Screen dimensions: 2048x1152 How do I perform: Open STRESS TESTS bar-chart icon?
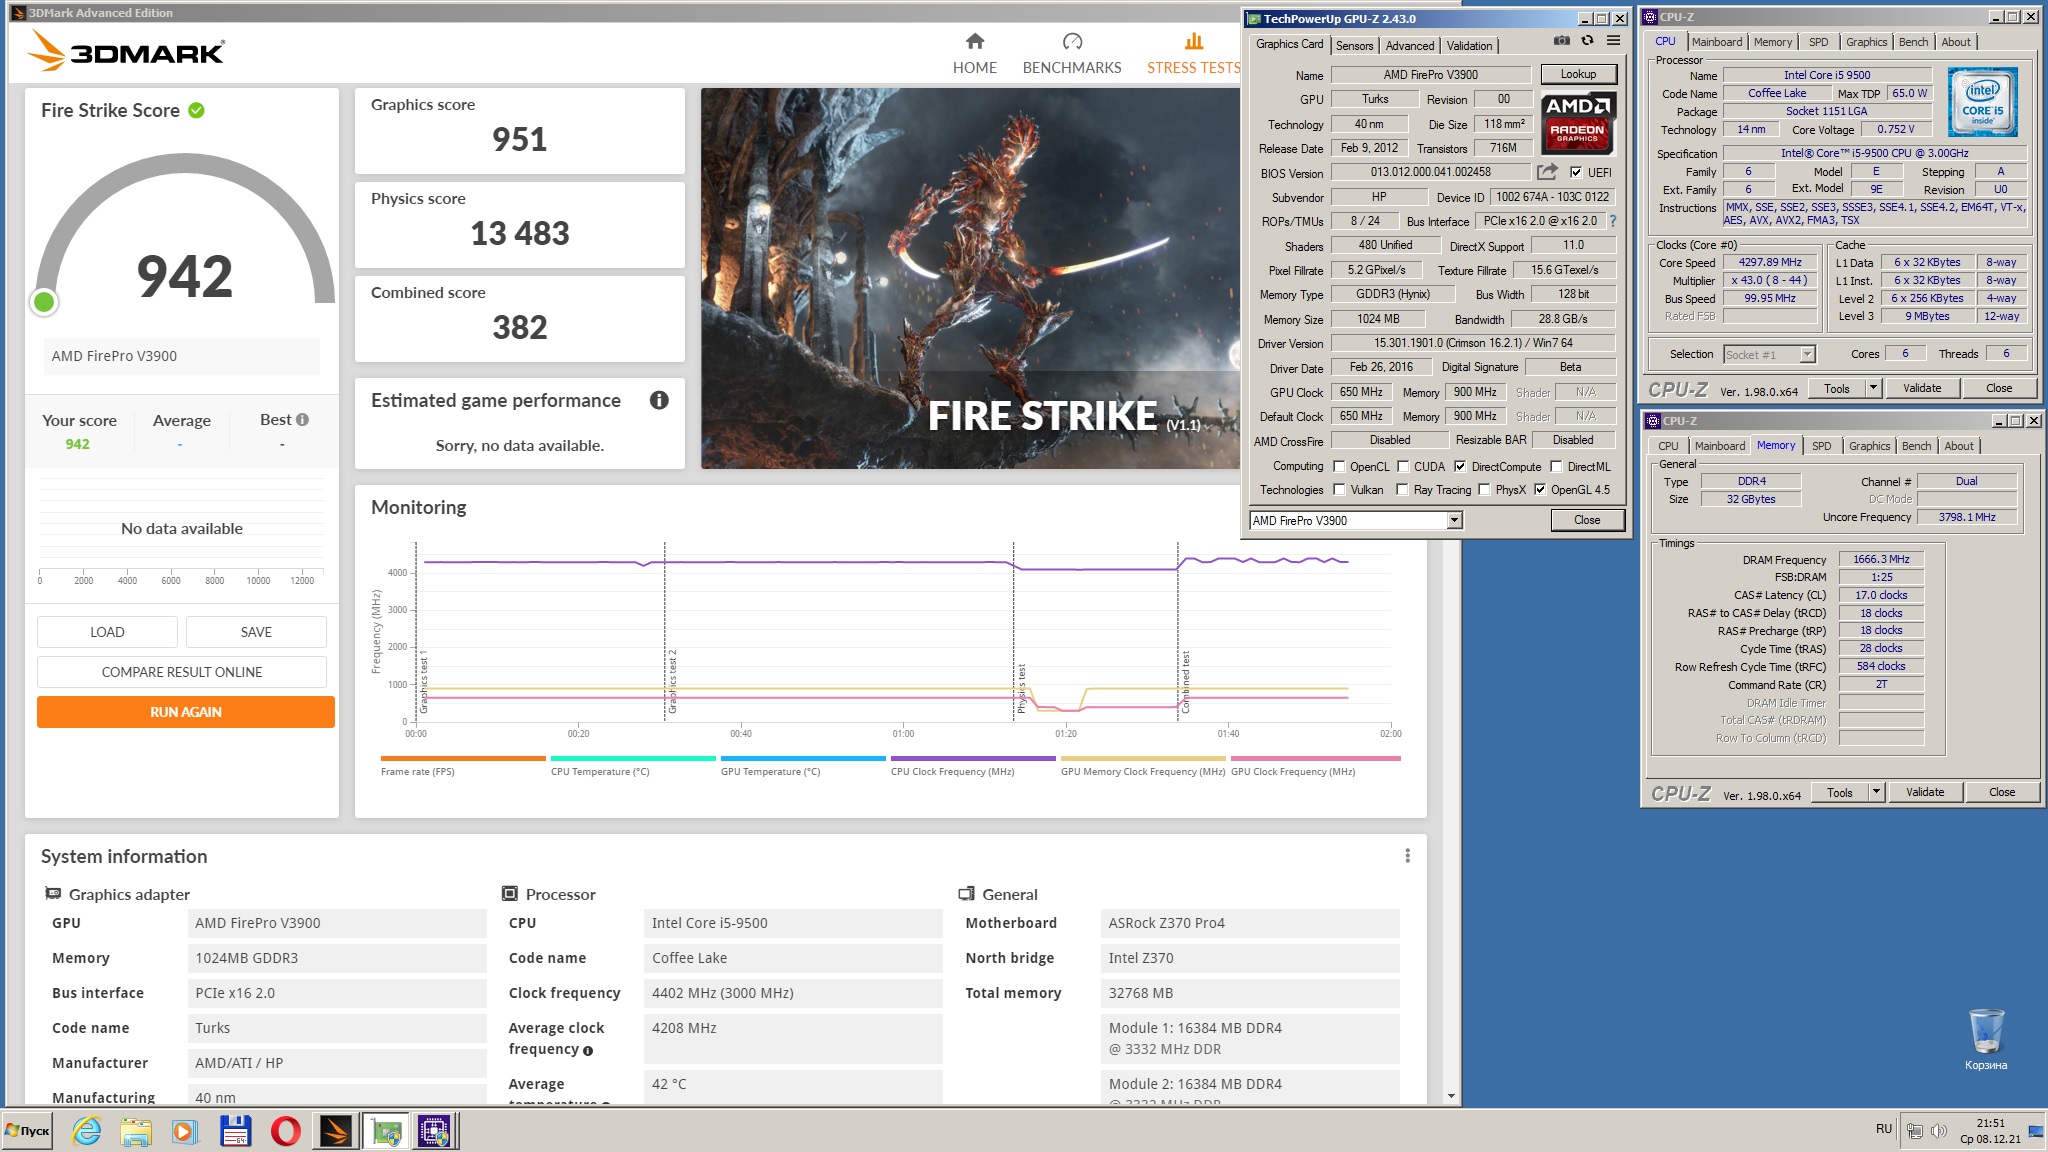(1193, 41)
